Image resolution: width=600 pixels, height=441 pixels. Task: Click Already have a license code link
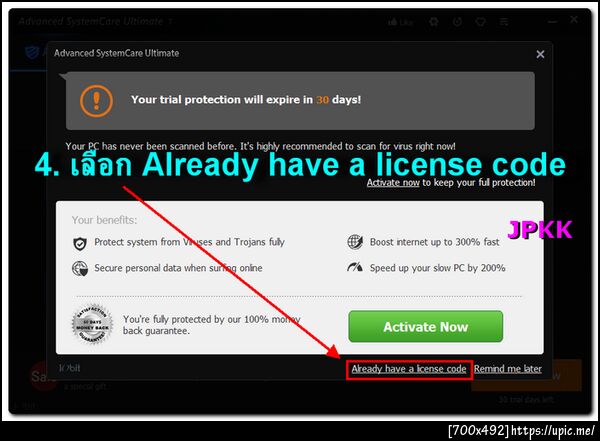tap(409, 369)
